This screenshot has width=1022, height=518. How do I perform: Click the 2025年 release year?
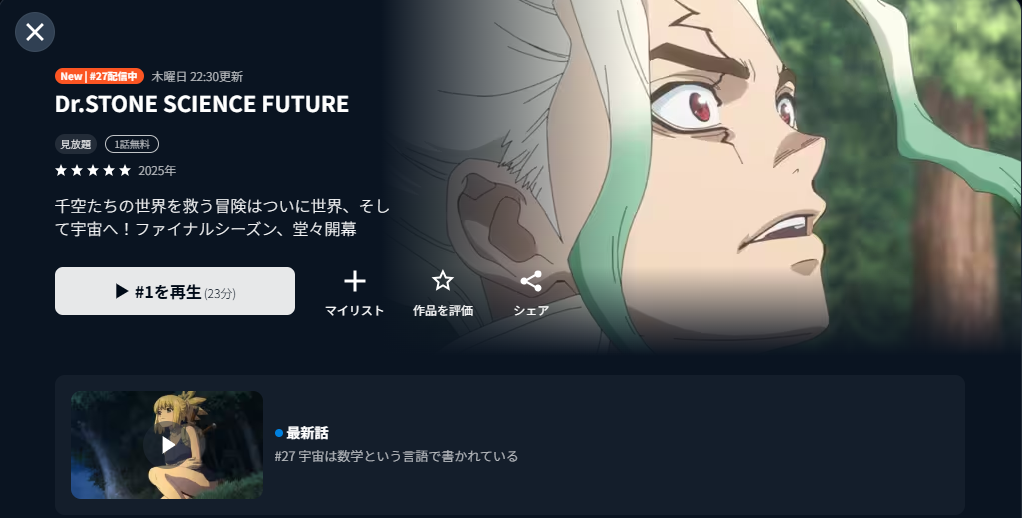tap(157, 171)
